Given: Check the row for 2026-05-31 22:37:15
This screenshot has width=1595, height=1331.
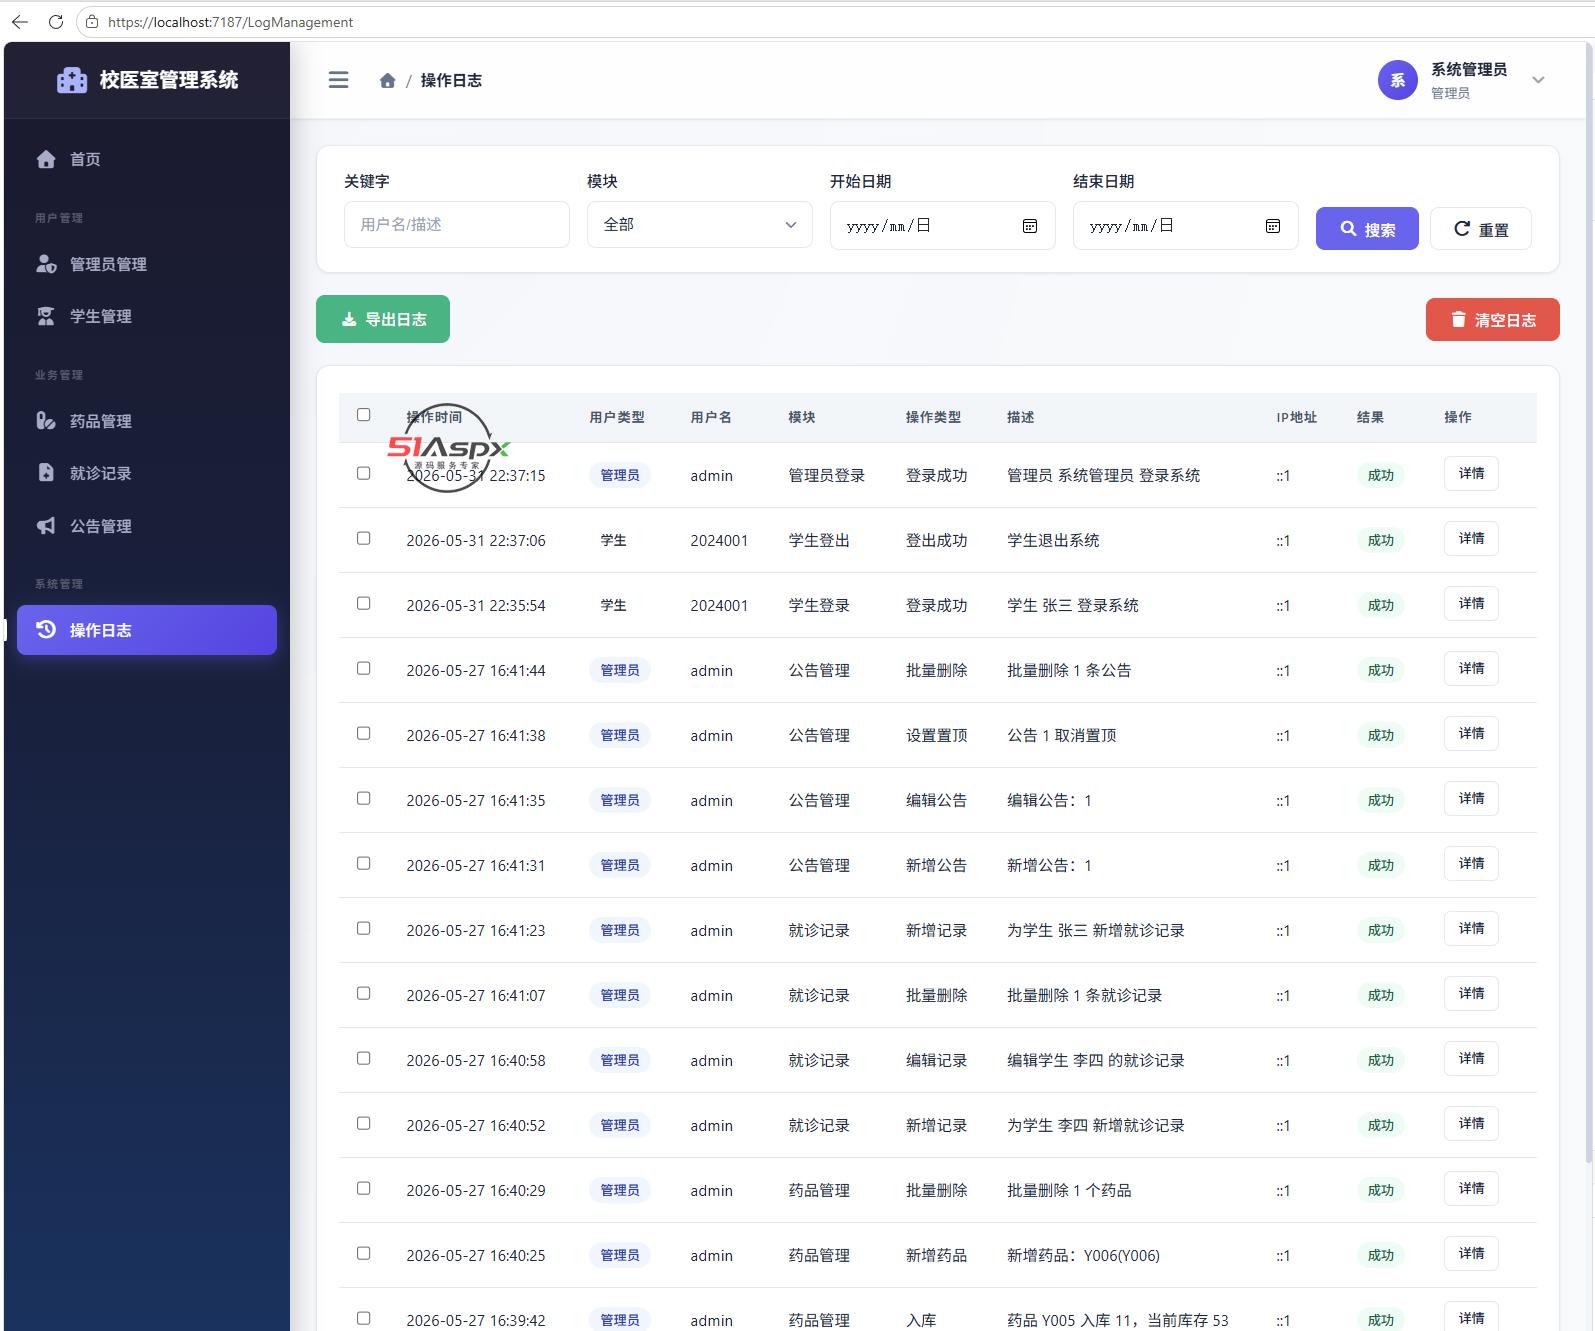Looking at the screenshot, I should click(364, 474).
